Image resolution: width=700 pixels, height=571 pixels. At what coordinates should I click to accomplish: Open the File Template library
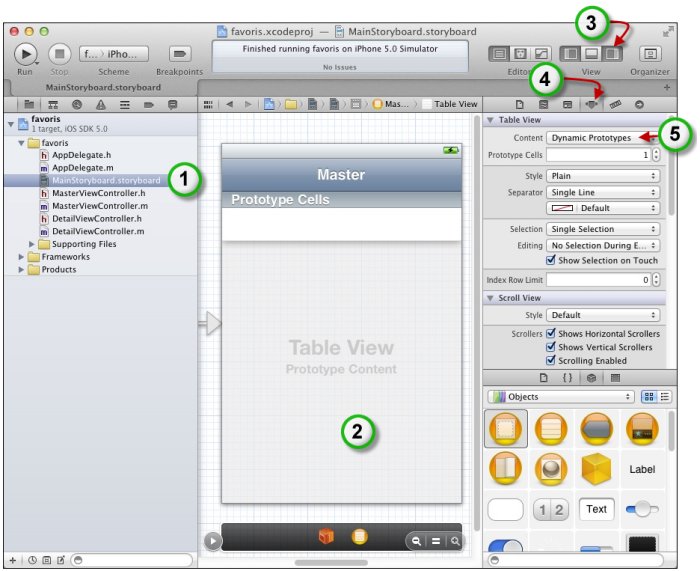(x=543, y=378)
